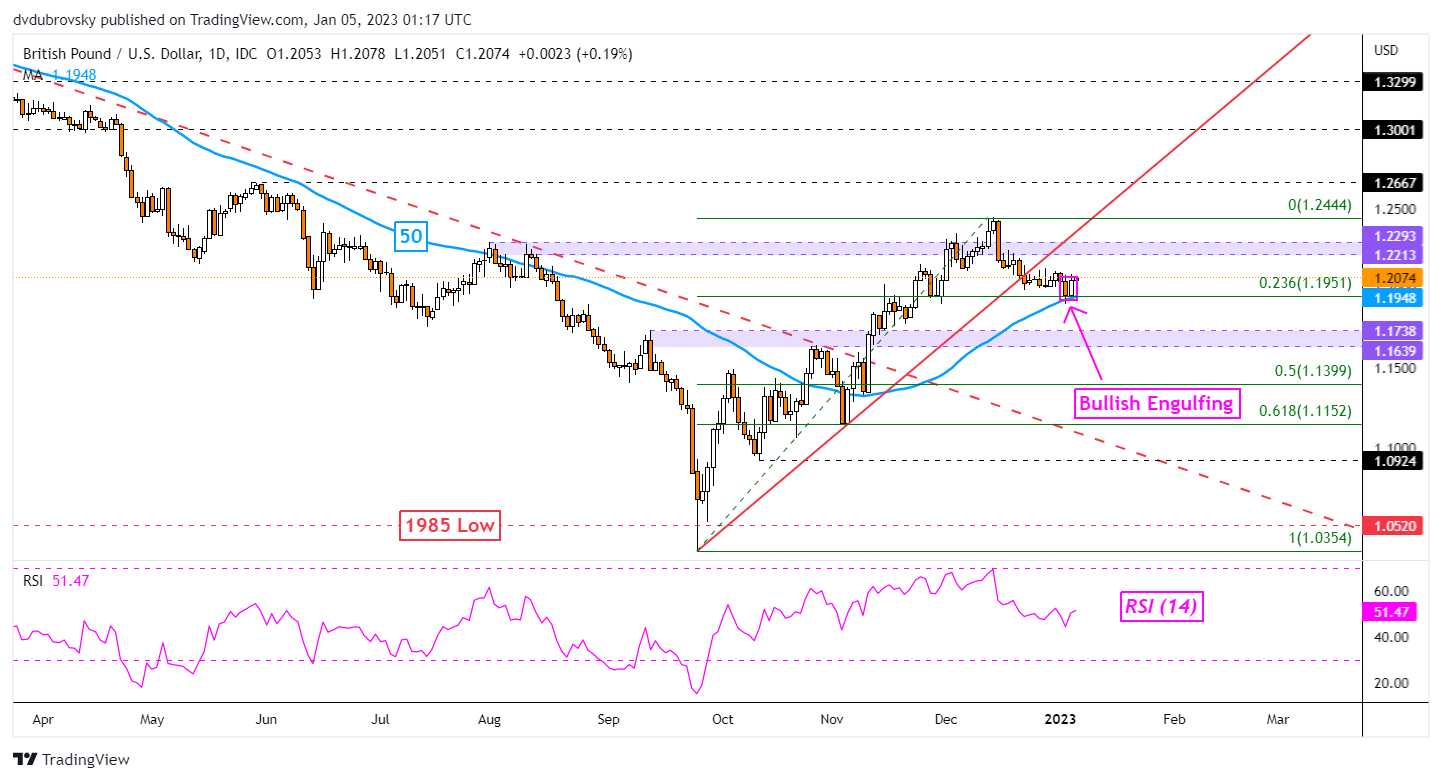Click the 1.2293 purple price label
This screenshot has width=1442, height=781.
pos(1391,236)
